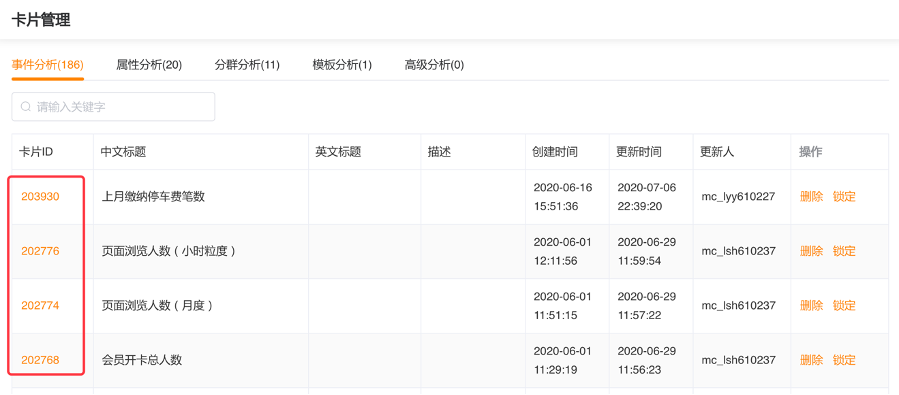899x395 pixels.
Task: Click creation time 2020-06-01 11:29:19
Action: click(563, 360)
